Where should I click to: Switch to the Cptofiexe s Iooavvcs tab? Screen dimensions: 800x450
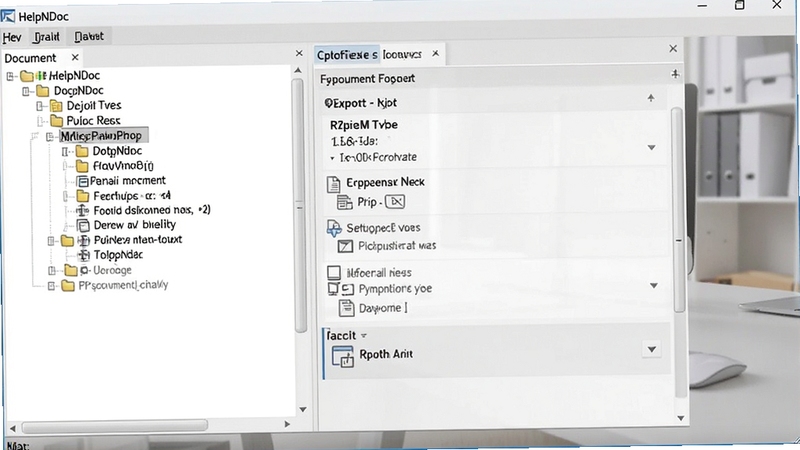coord(369,55)
